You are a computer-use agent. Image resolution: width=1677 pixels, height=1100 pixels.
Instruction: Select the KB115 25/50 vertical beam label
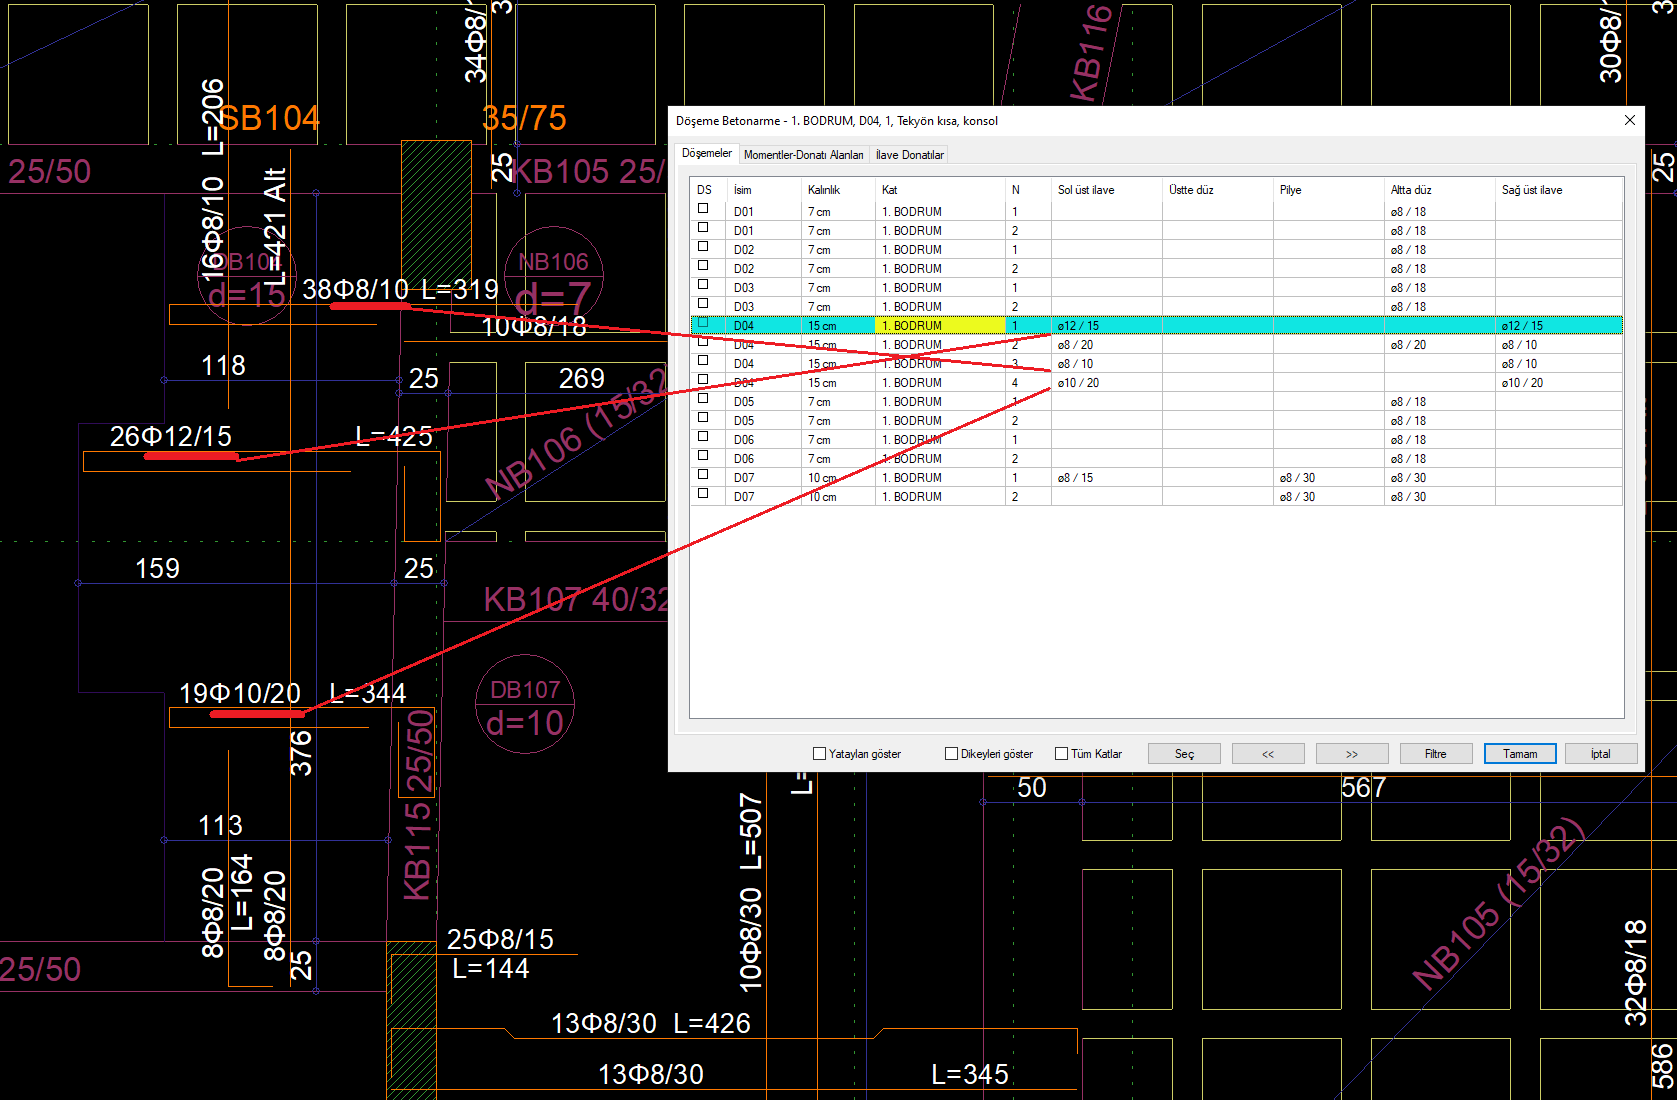point(418,804)
